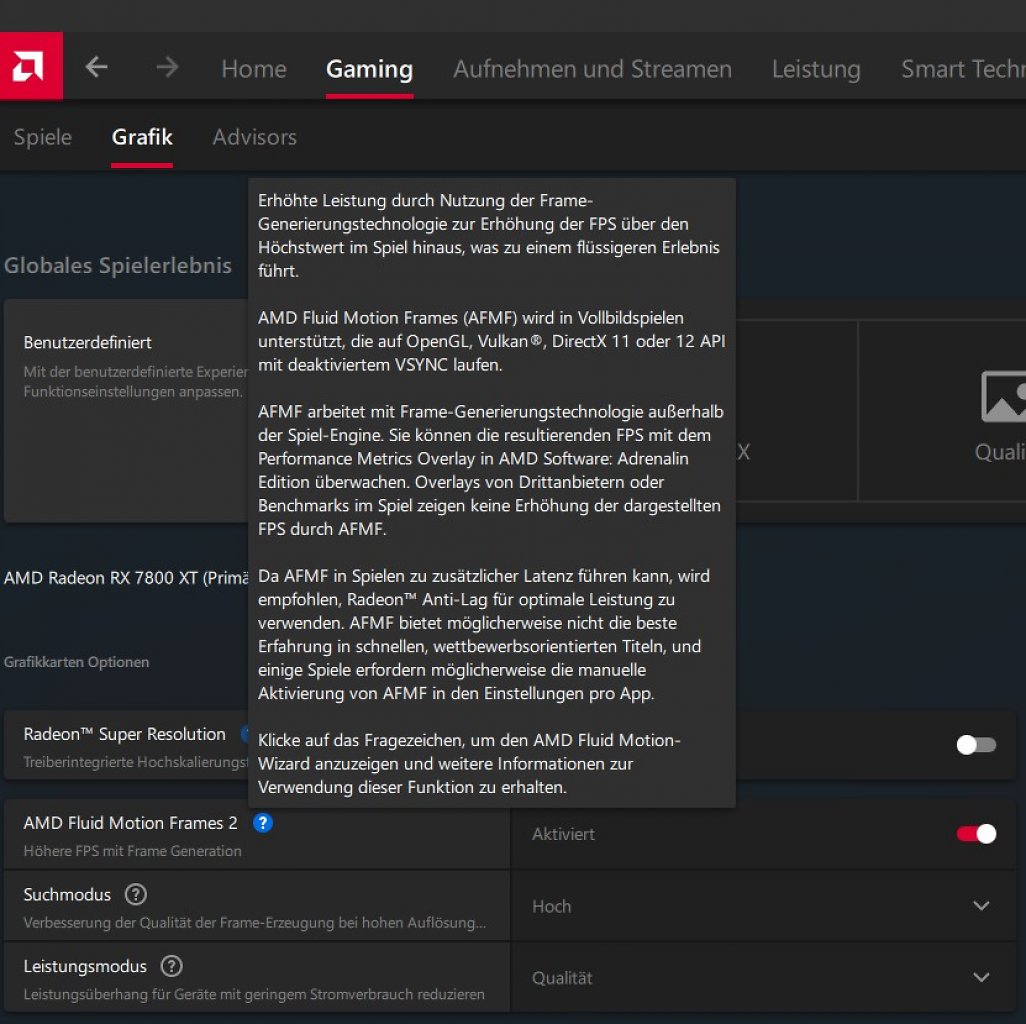Click the Radeon Super Resolution label
This screenshot has width=1026, height=1024.
(x=124, y=734)
